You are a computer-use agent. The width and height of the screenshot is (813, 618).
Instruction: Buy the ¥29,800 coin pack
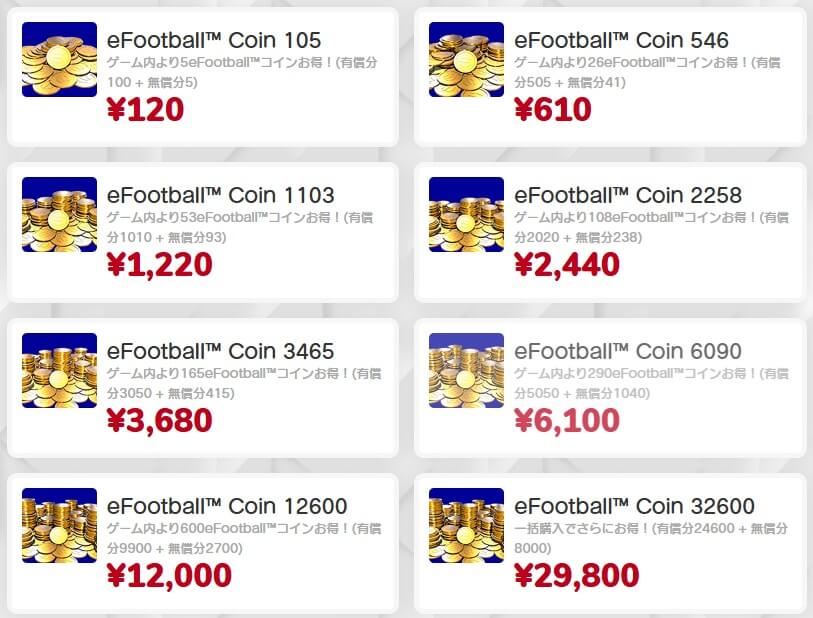click(576, 575)
